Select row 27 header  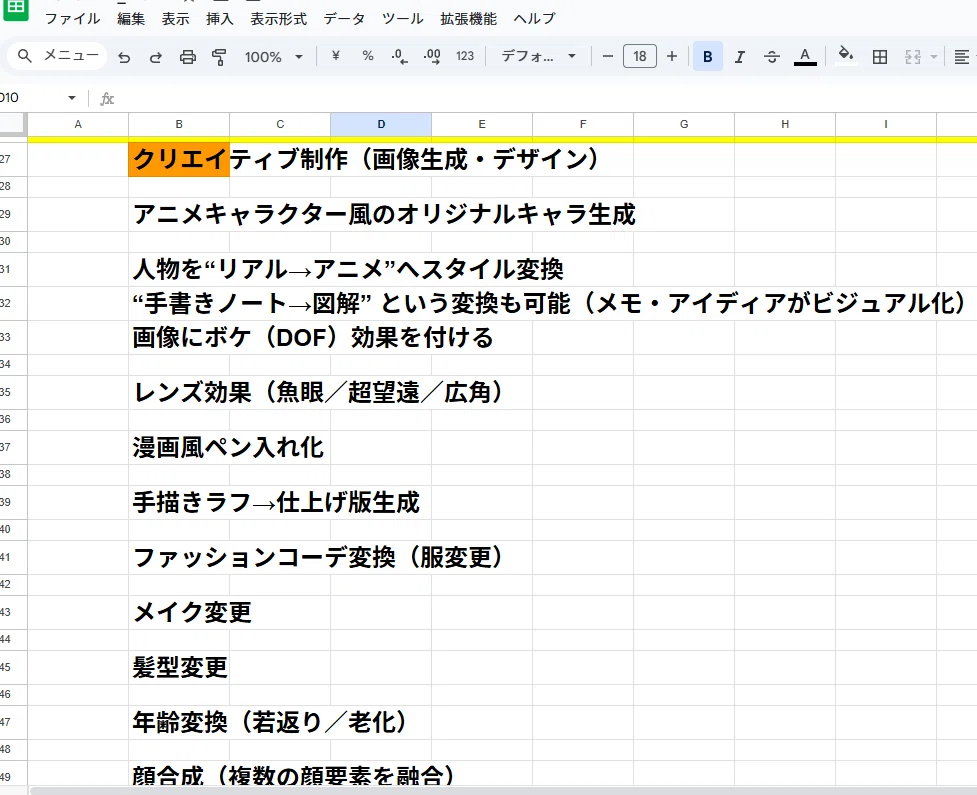tap(13, 159)
